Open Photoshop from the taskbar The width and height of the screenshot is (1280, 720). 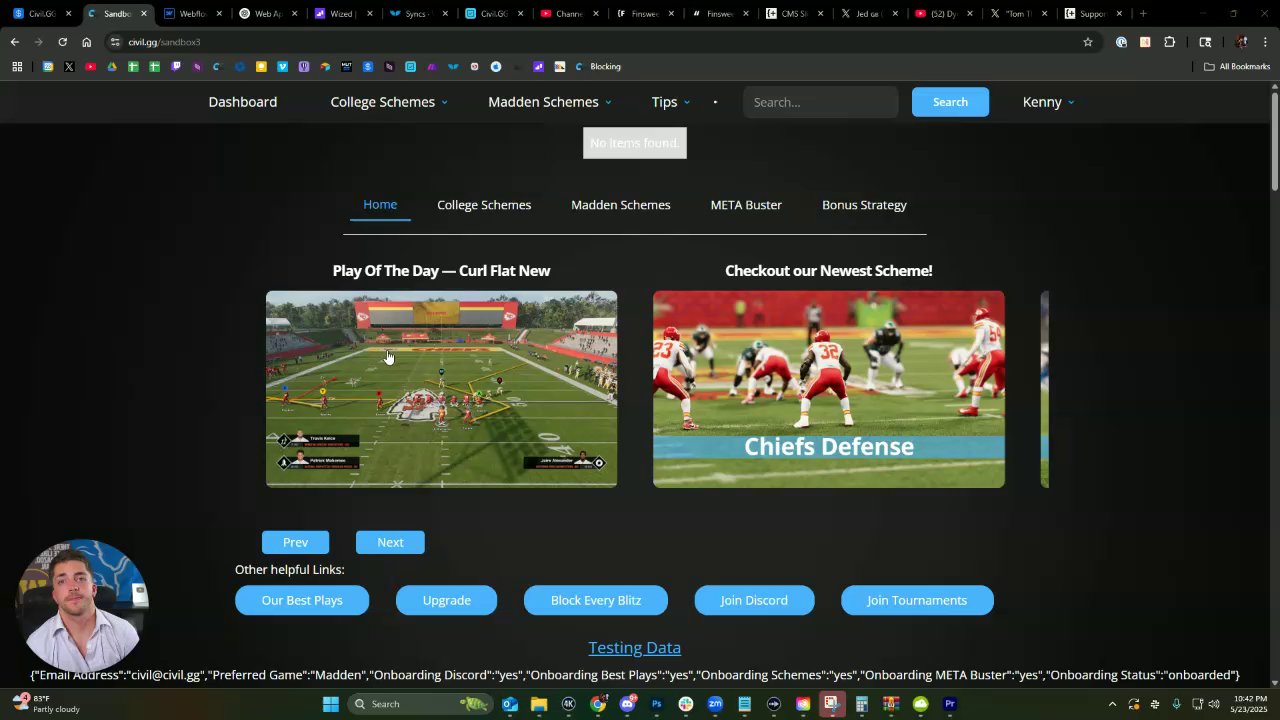point(656,704)
